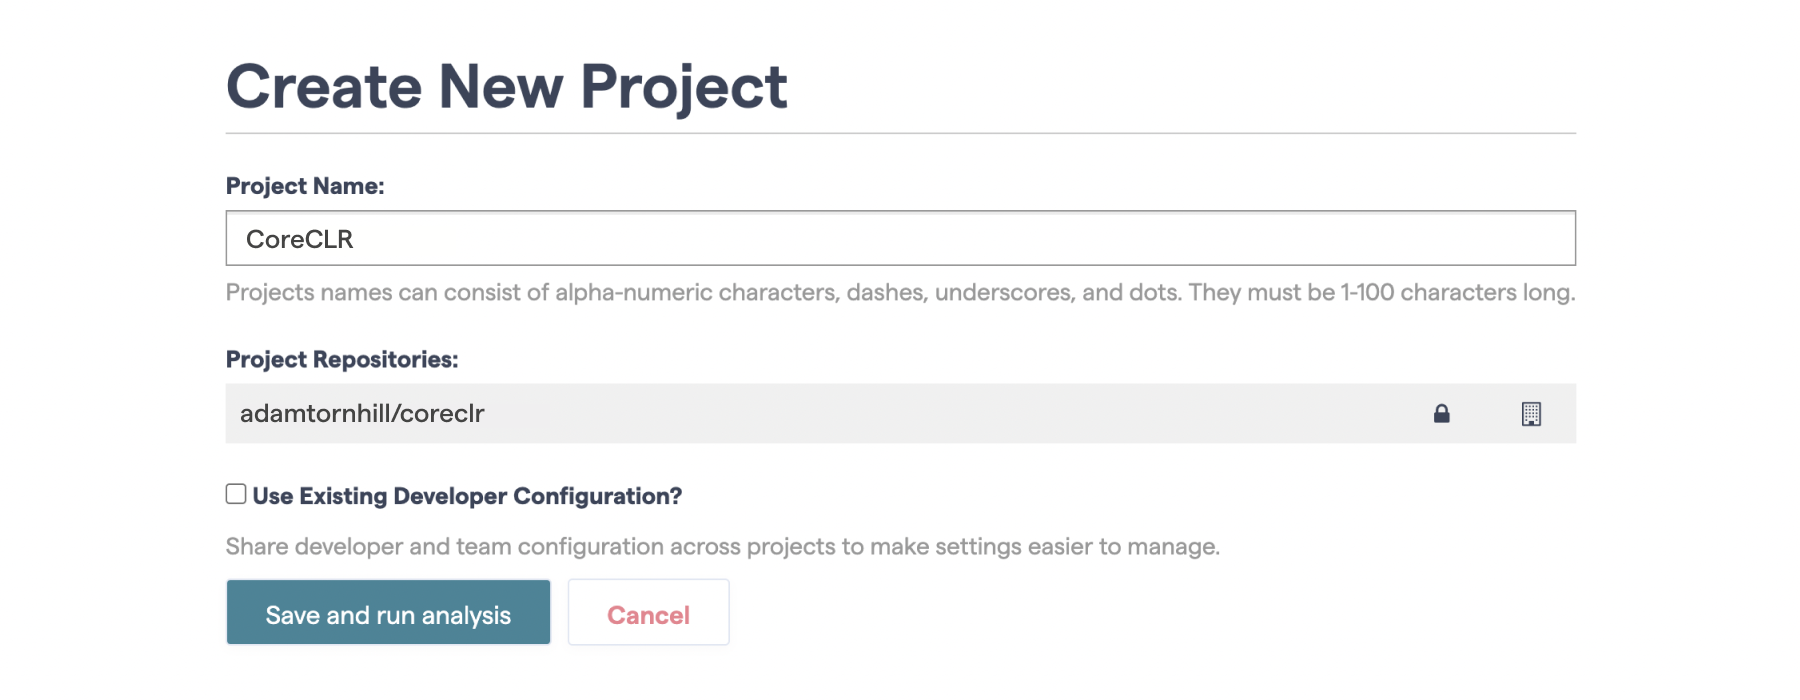1800x700 pixels.
Task: Open the Project Repositories selector
Action: 700,413
